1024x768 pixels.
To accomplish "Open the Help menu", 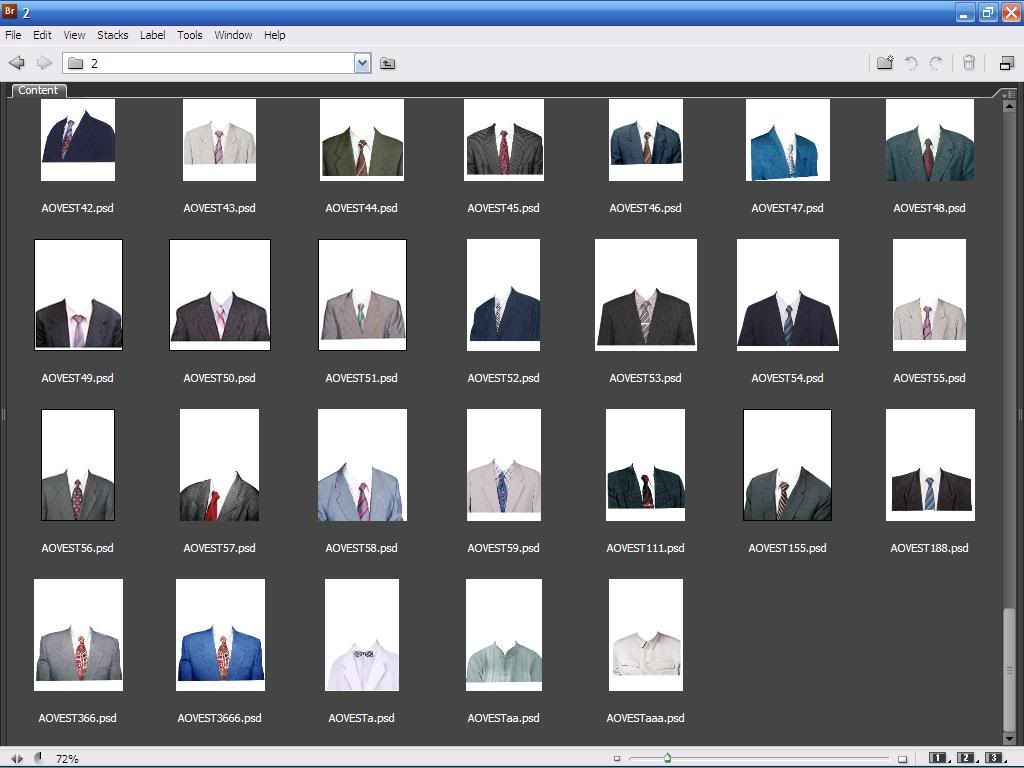I will point(274,35).
